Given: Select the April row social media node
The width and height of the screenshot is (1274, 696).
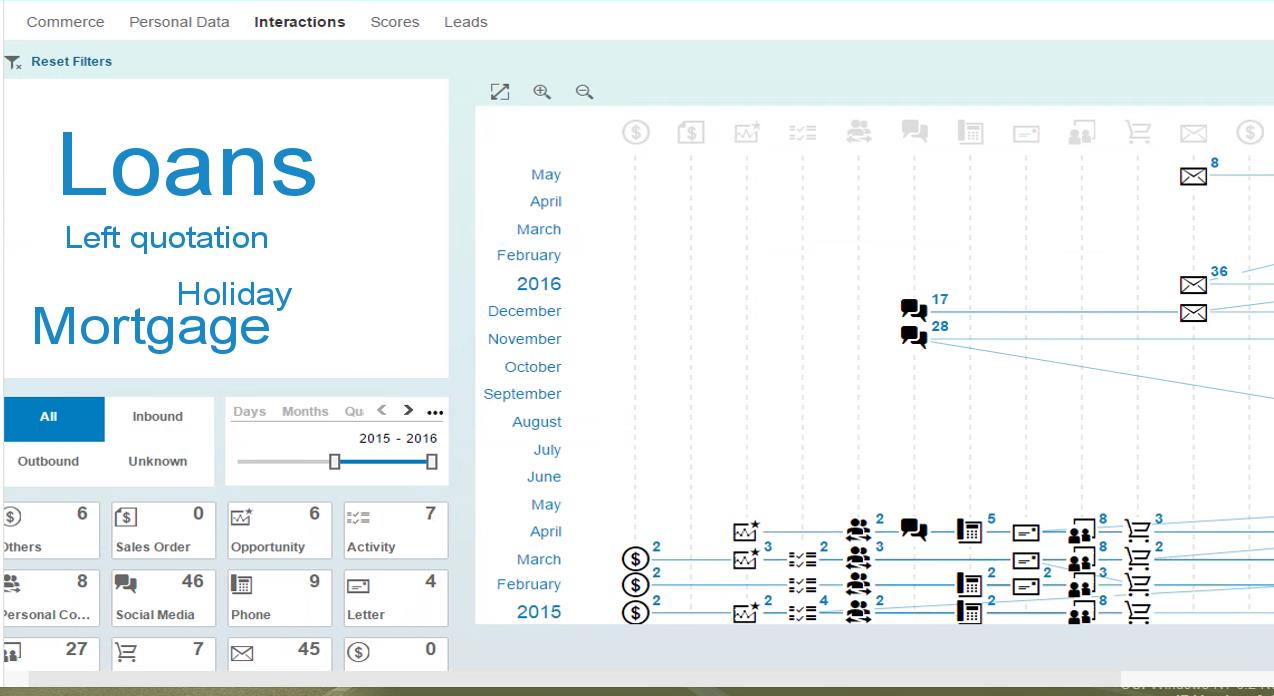Looking at the screenshot, I should (x=914, y=529).
